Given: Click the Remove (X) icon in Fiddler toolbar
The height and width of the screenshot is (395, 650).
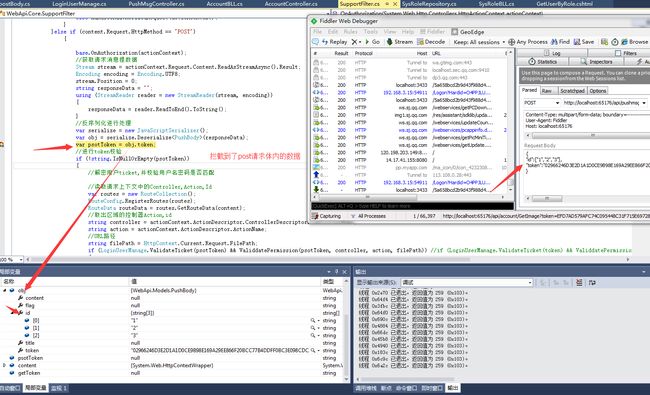Looking at the screenshot, I should [x=354, y=42].
